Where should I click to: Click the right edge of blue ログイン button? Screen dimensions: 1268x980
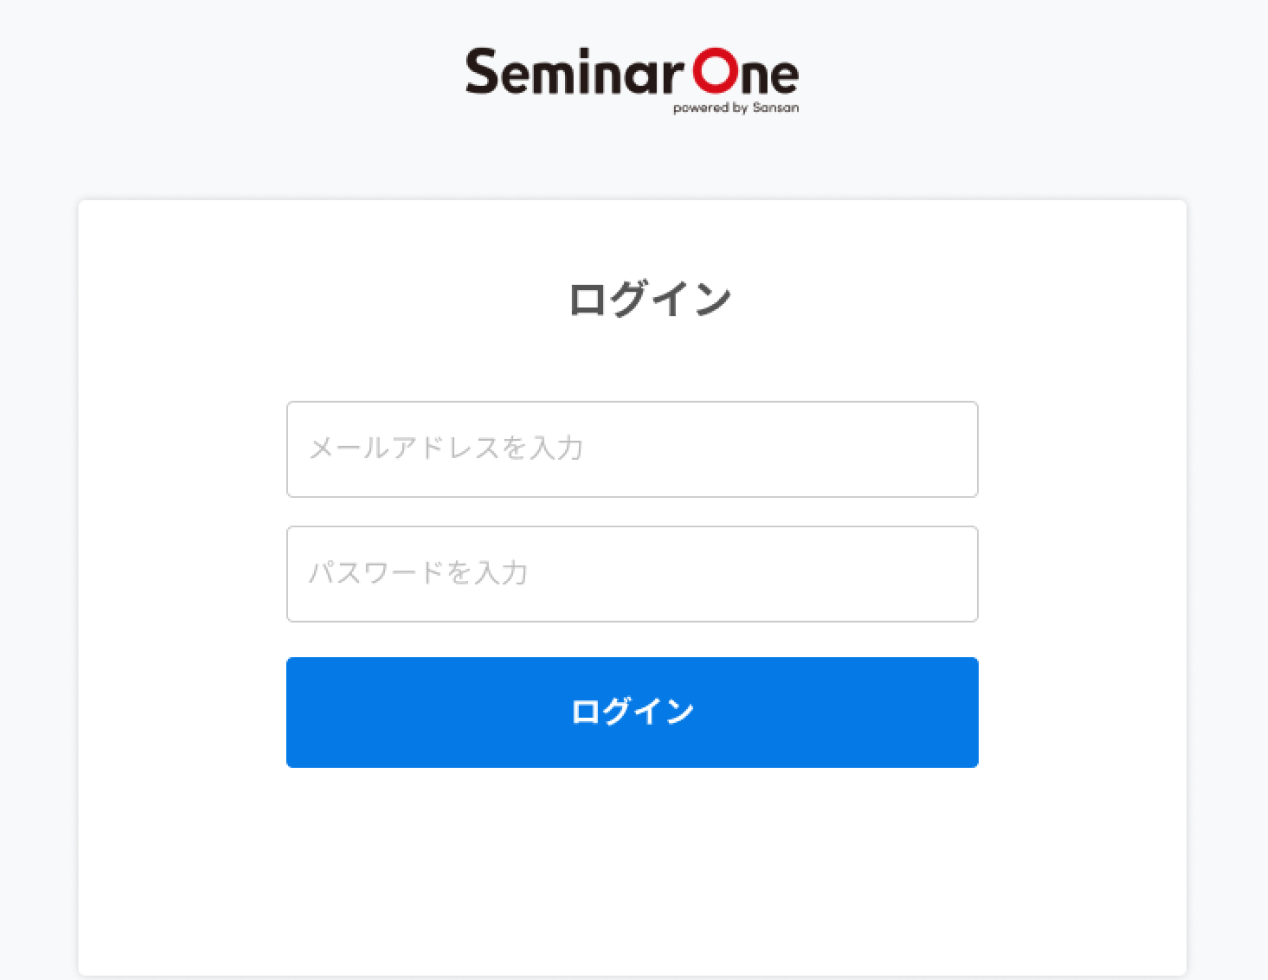[x=965, y=712]
